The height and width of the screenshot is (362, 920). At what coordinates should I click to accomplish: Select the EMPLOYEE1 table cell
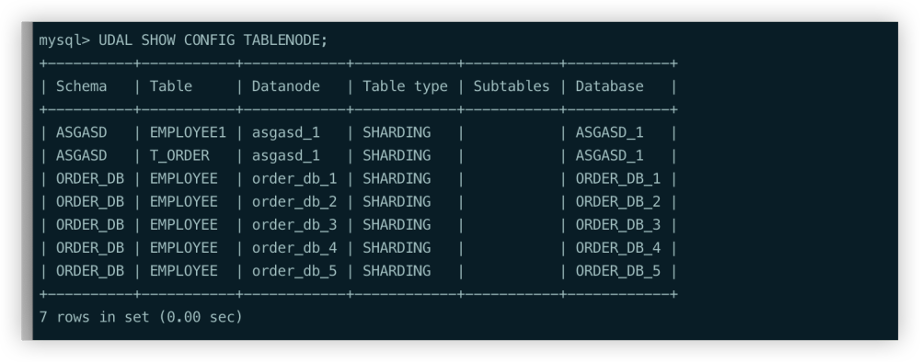188,133
